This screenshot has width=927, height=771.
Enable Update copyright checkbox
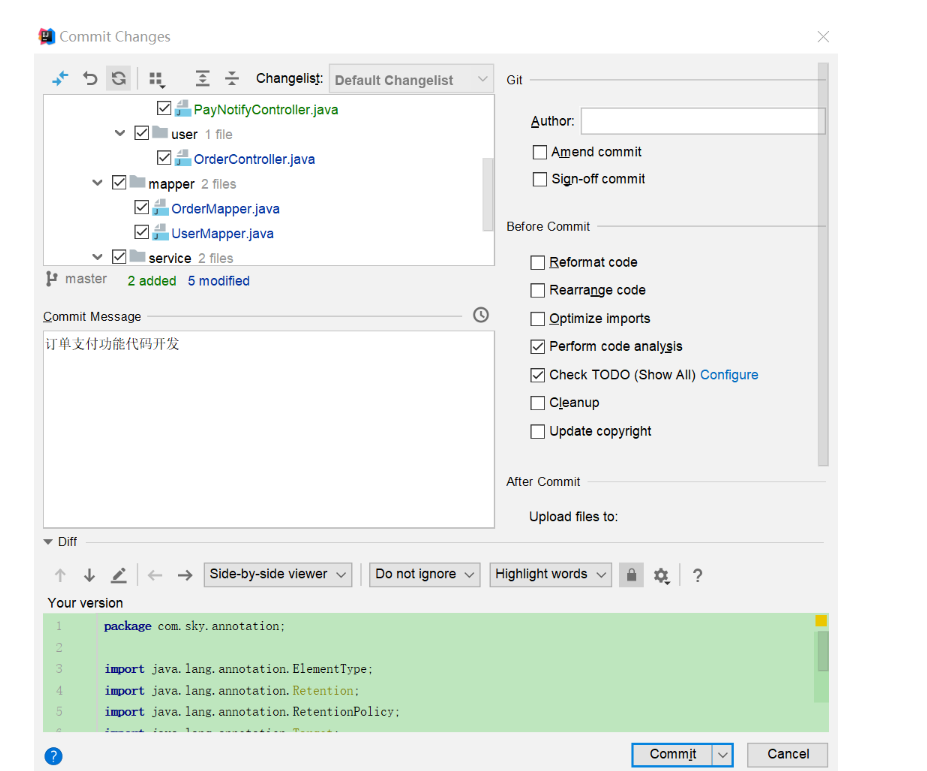coord(537,432)
